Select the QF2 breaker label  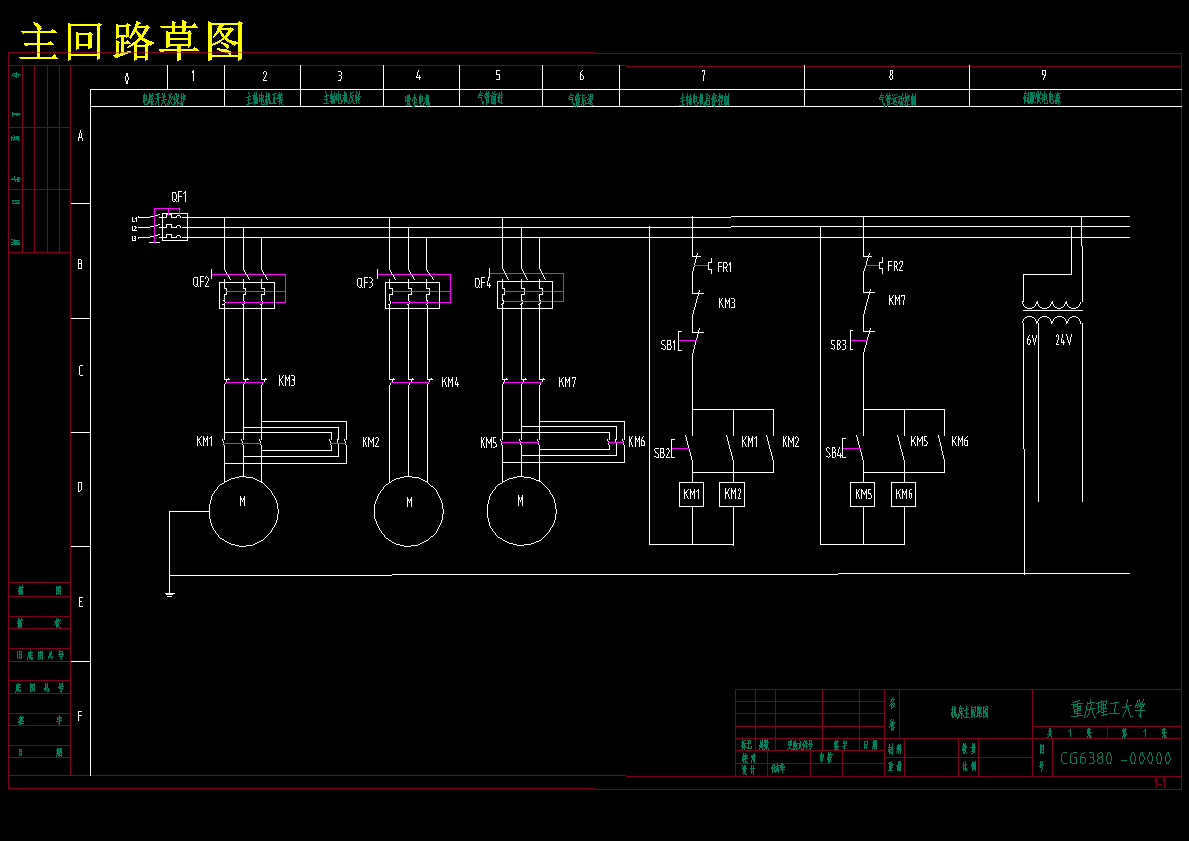click(x=201, y=282)
